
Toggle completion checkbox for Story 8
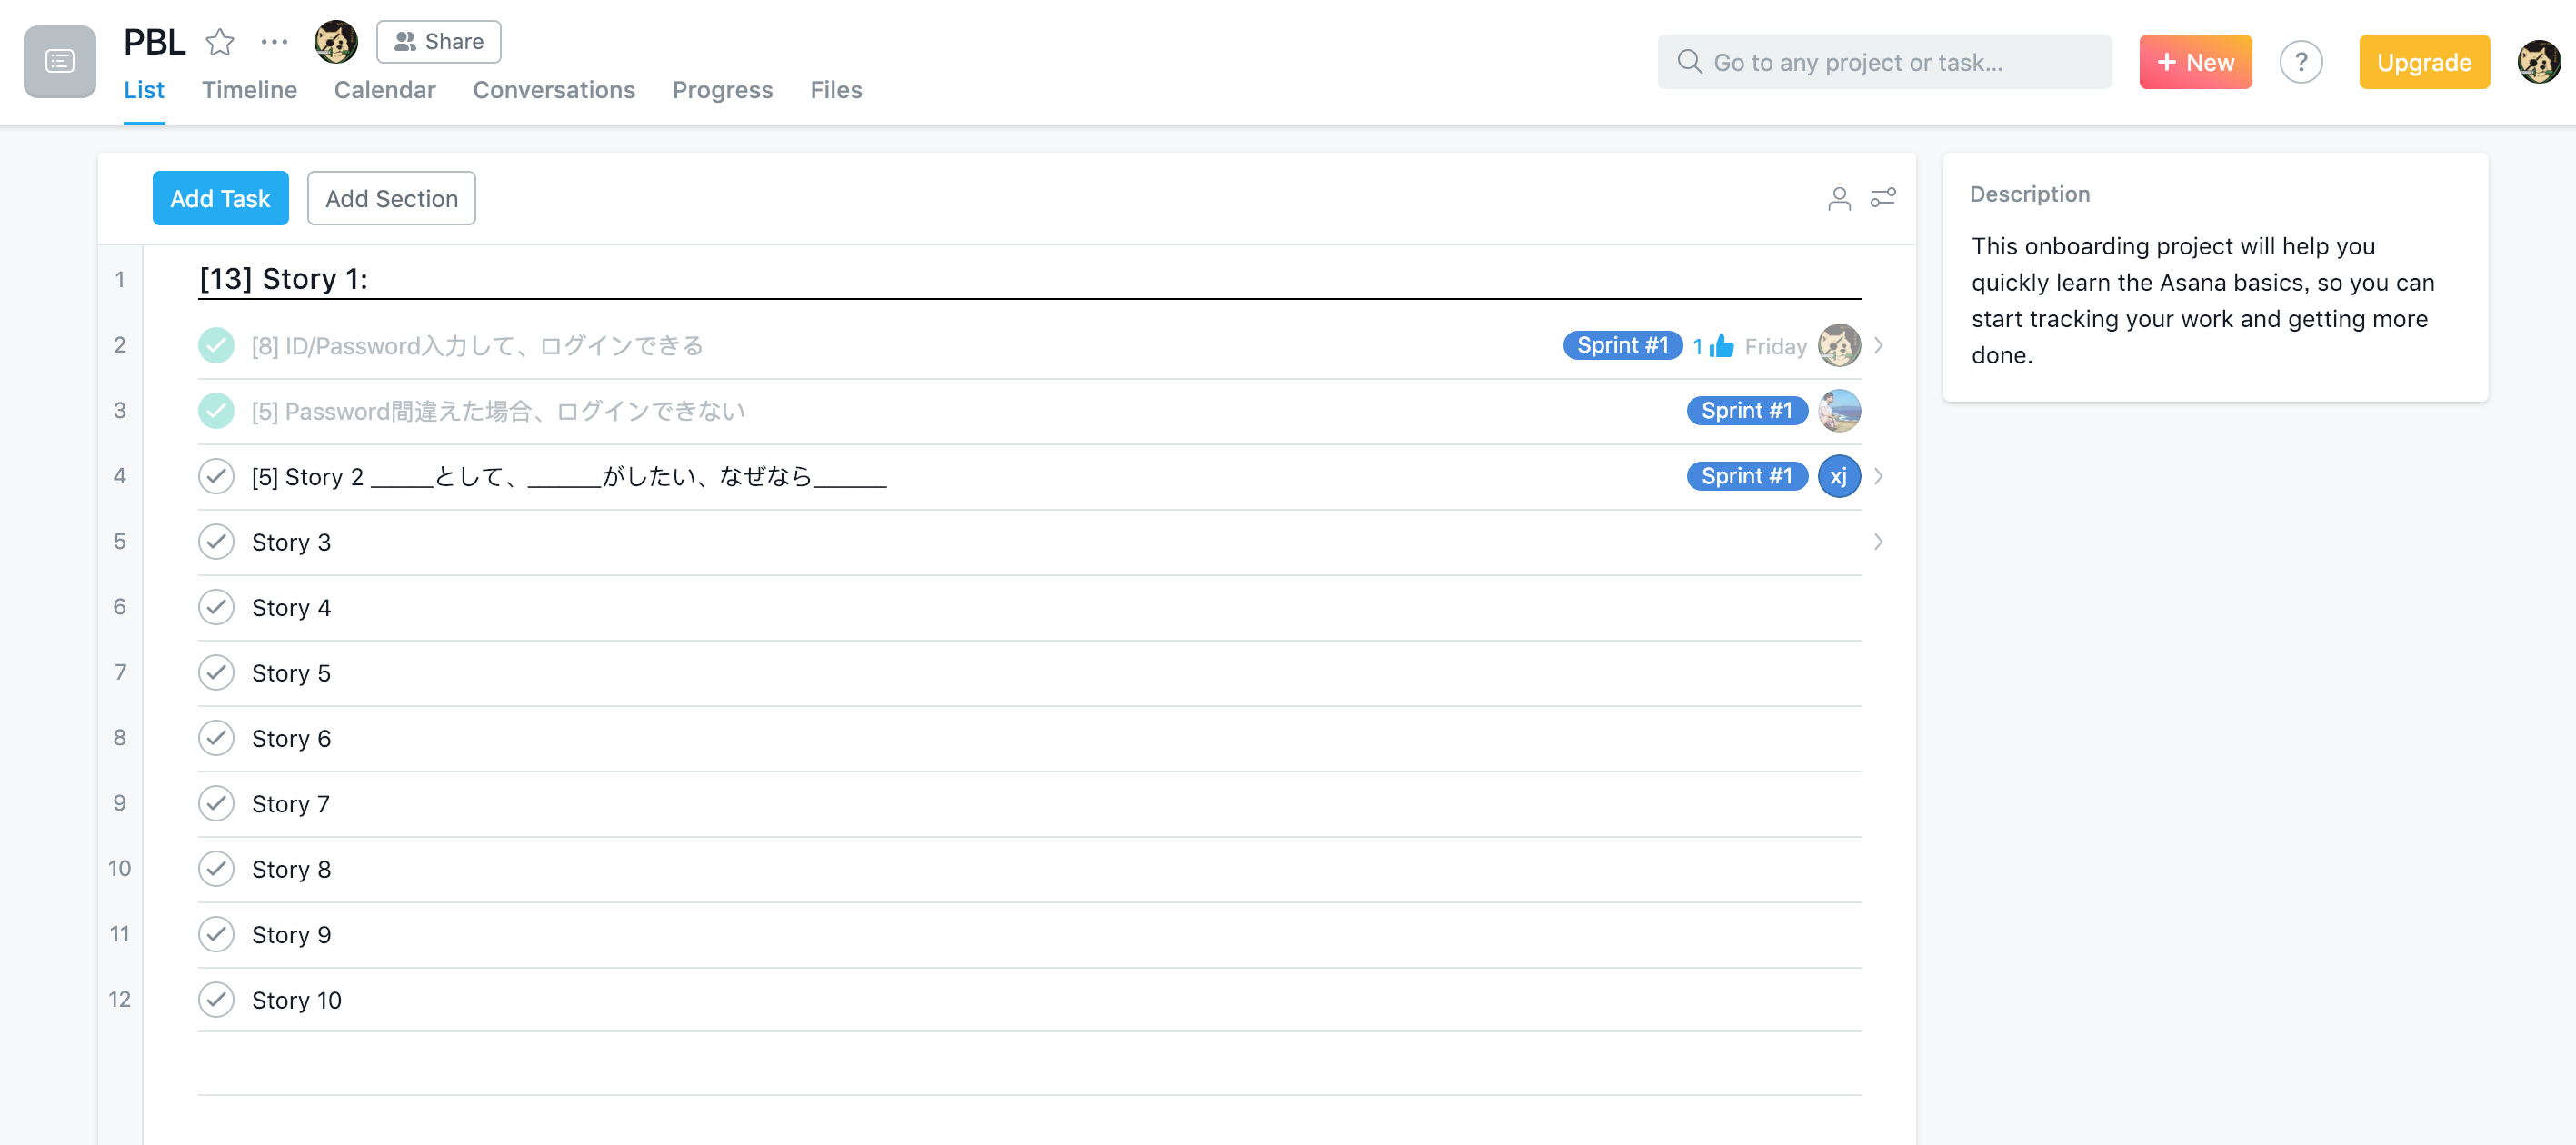click(215, 869)
